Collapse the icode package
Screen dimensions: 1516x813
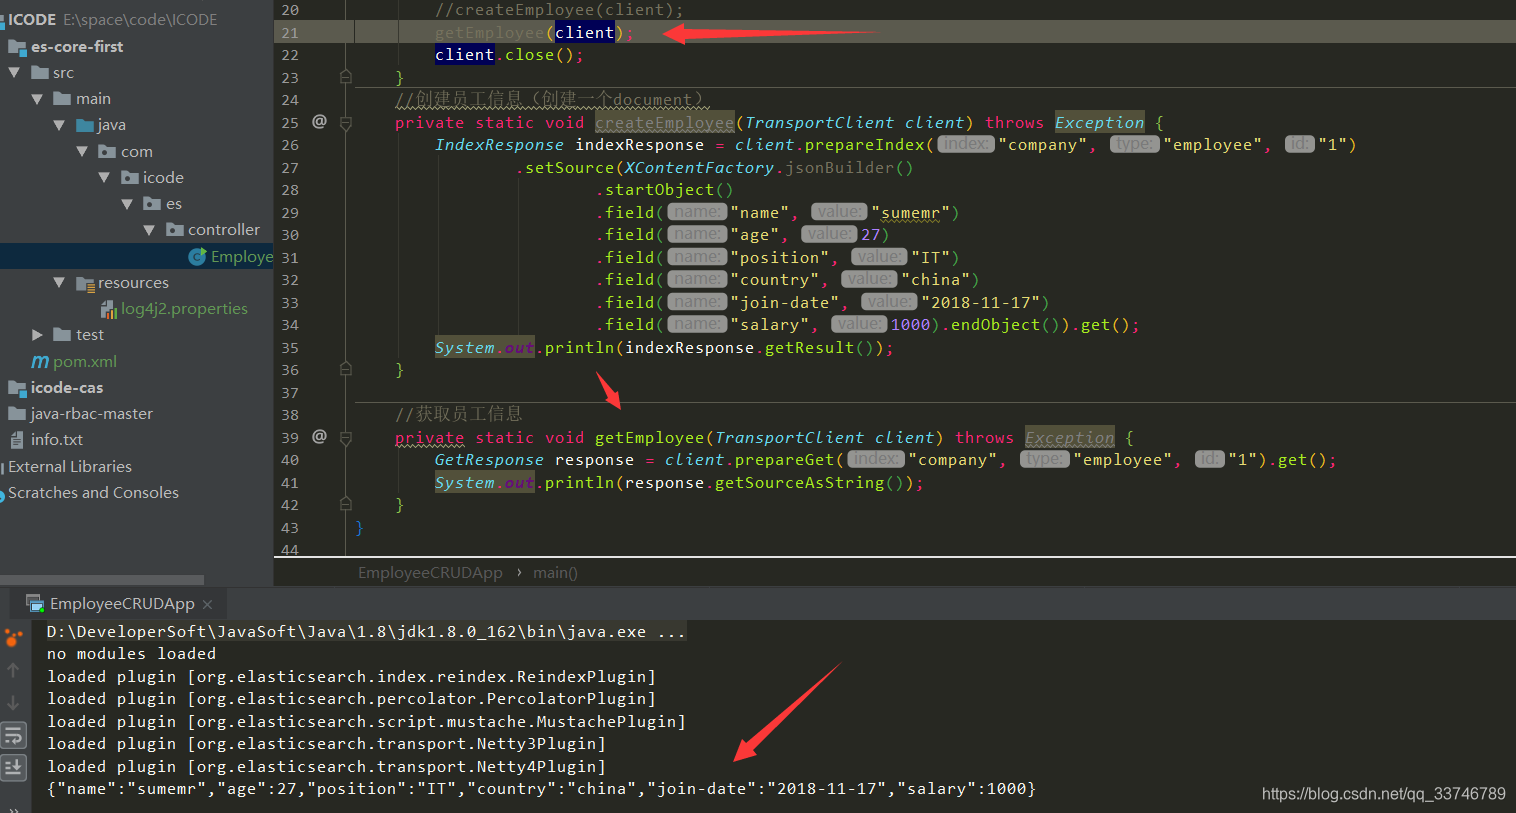[104, 177]
